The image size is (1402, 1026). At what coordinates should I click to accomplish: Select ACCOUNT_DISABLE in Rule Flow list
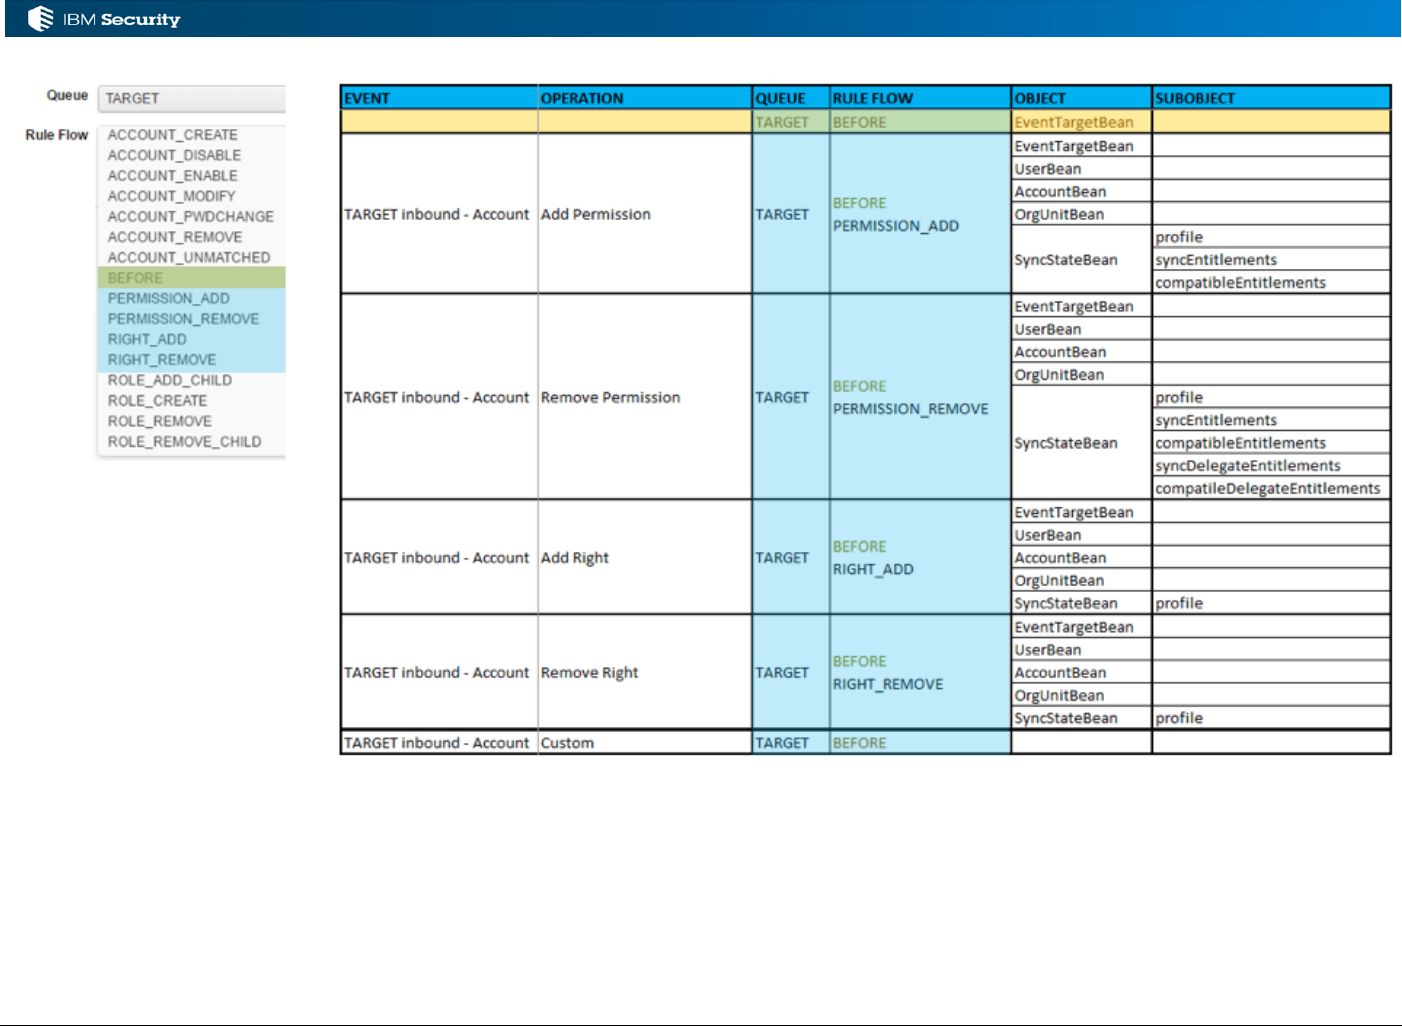click(x=191, y=155)
